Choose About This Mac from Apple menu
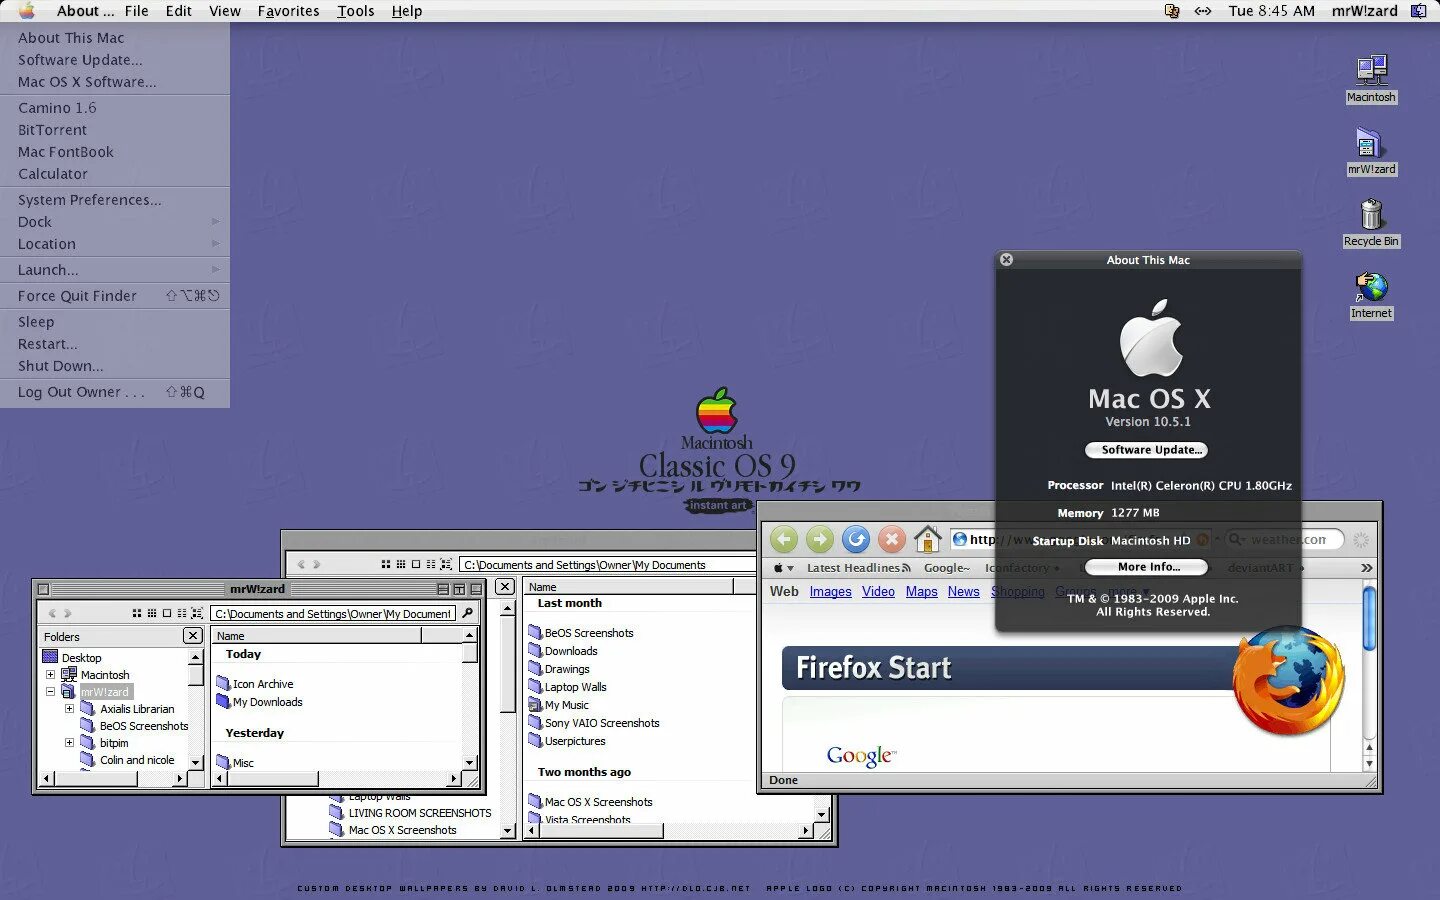 pyautogui.click(x=115, y=38)
